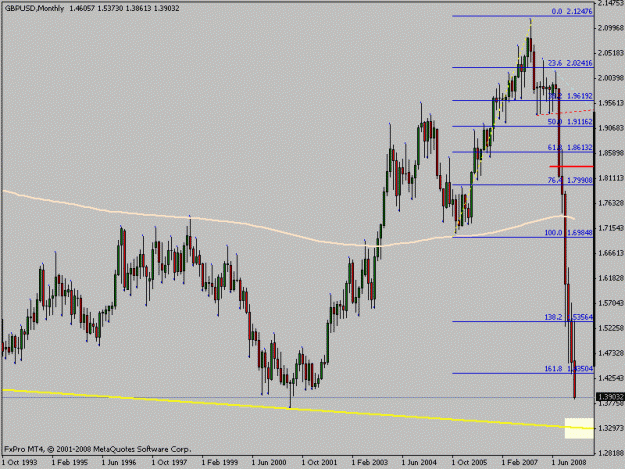The image size is (625, 469).
Task: Click the '1 Jun 1996' date label
Action: [x=119, y=463]
